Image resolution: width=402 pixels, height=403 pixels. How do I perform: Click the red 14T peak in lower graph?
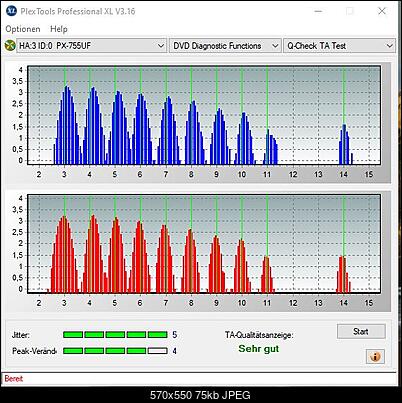pyautogui.click(x=343, y=274)
